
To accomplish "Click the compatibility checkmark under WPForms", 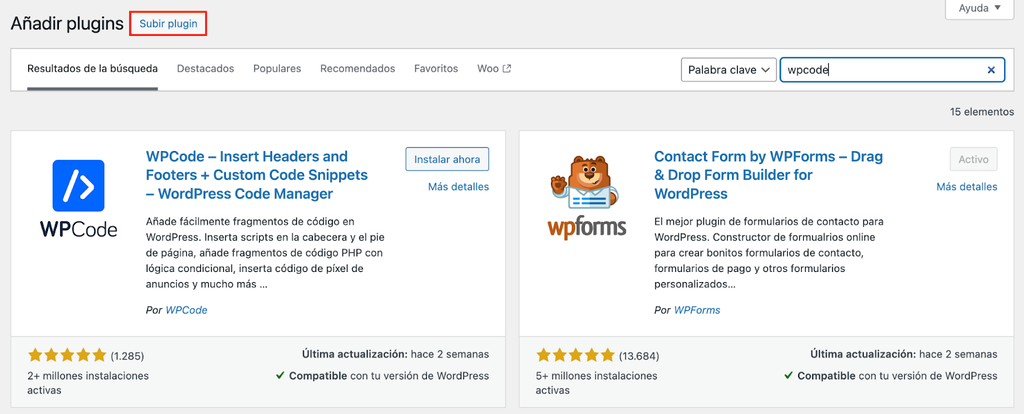I will [x=788, y=375].
